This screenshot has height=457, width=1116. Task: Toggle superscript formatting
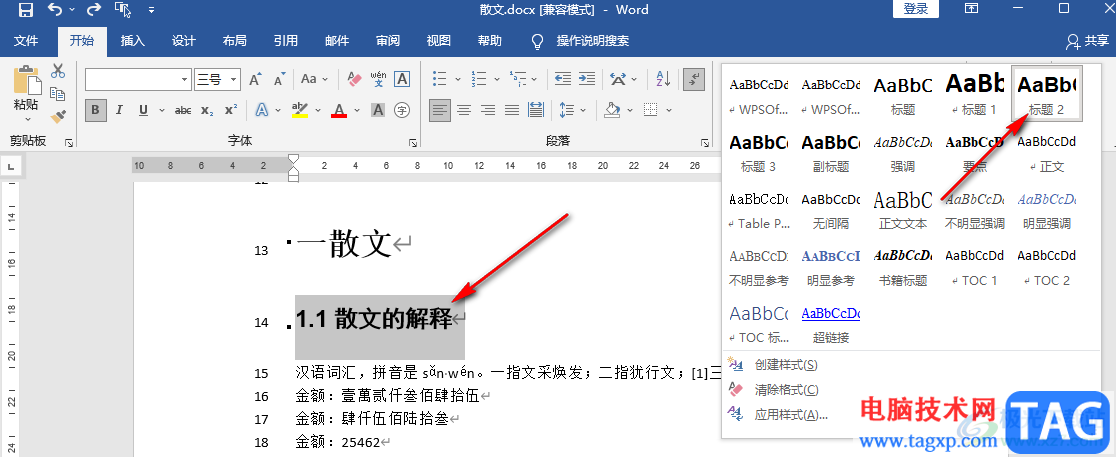[231, 110]
